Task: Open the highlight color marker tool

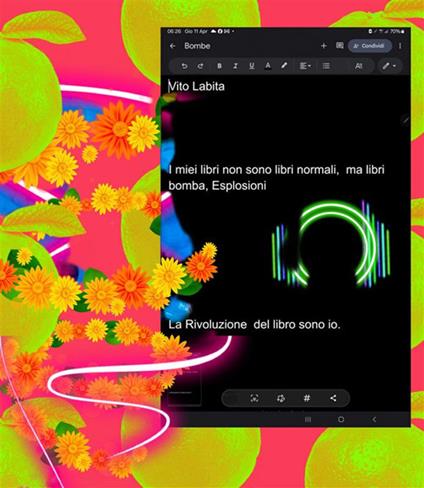Action: tap(284, 66)
